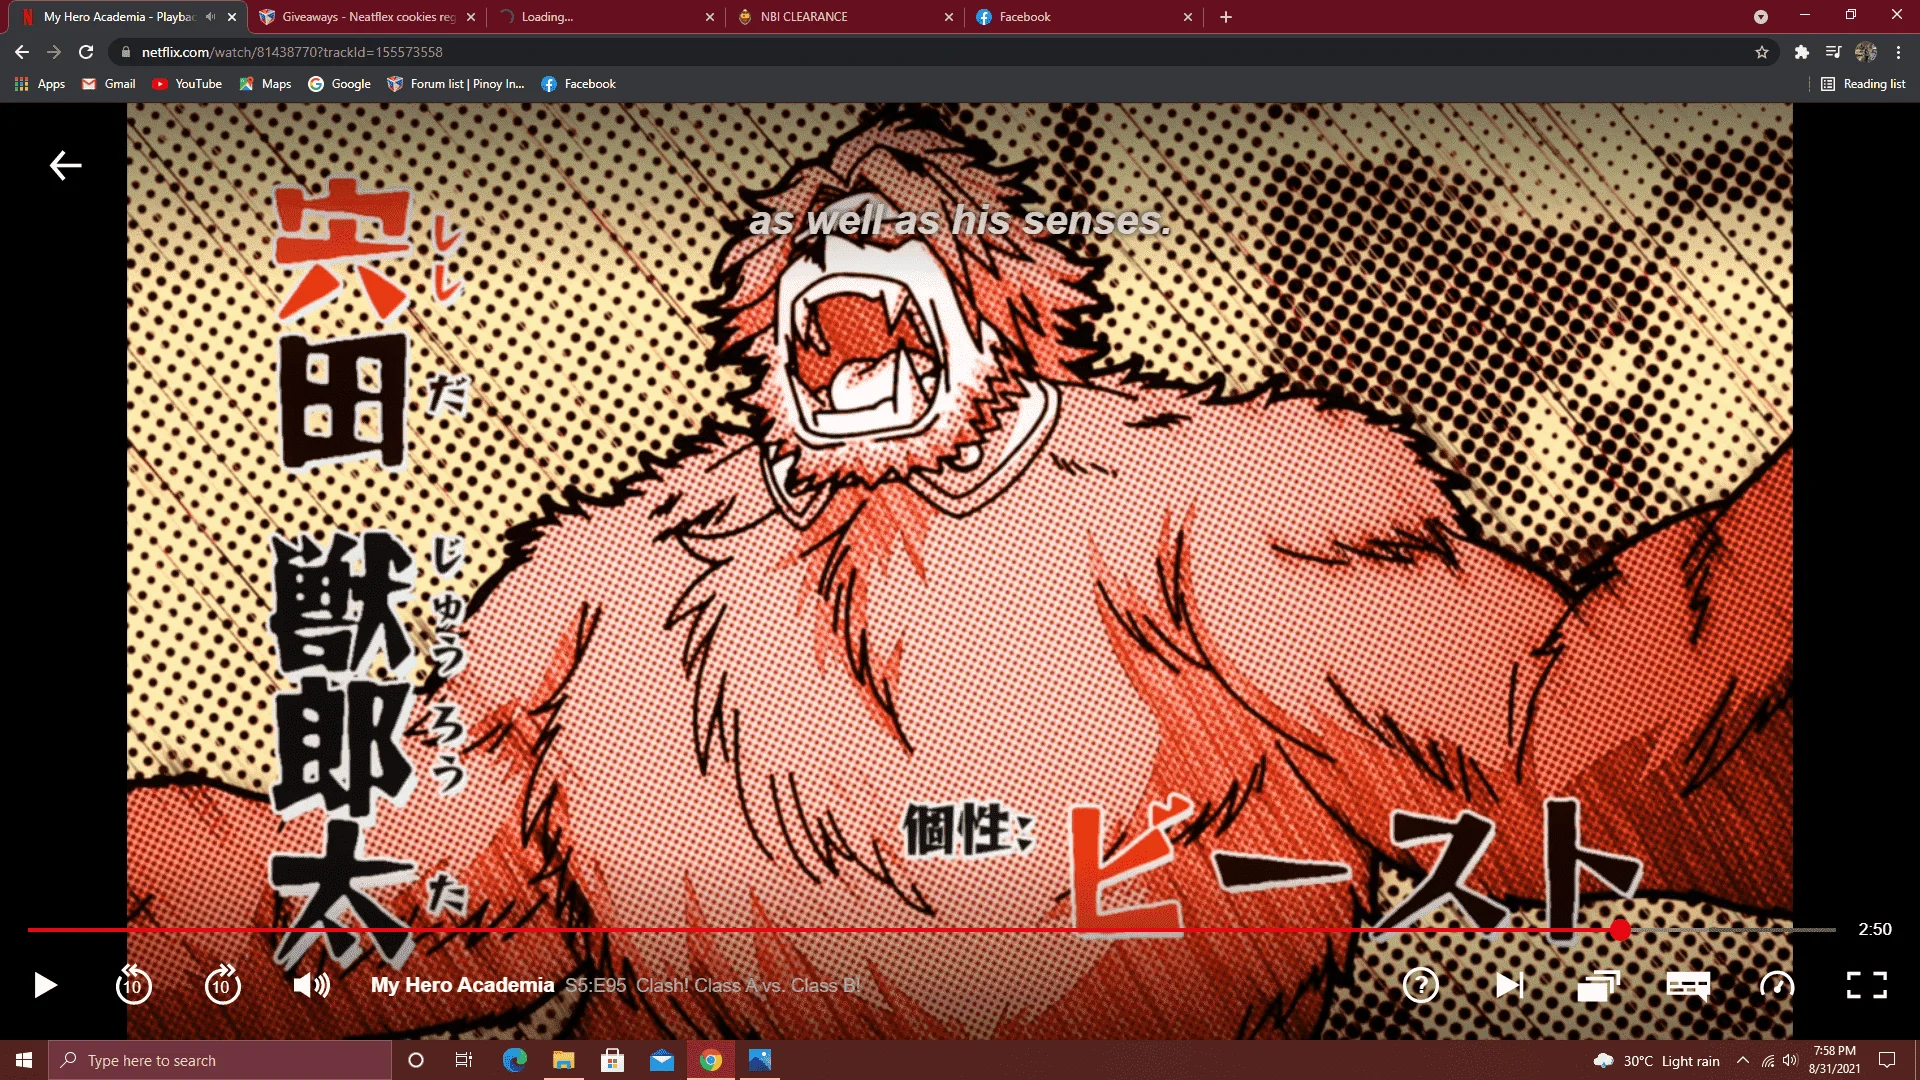Open network settings tray icon
The width and height of the screenshot is (1920, 1080).
(x=1768, y=1060)
